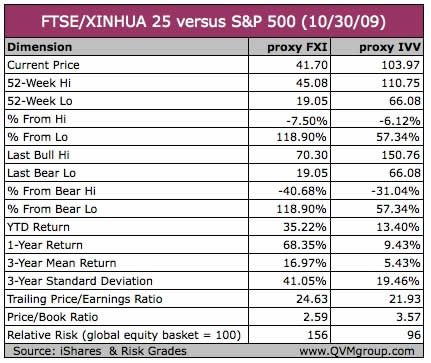
Task: Click the FXI % From Bear Hi value -40.68%
Action: (302, 191)
